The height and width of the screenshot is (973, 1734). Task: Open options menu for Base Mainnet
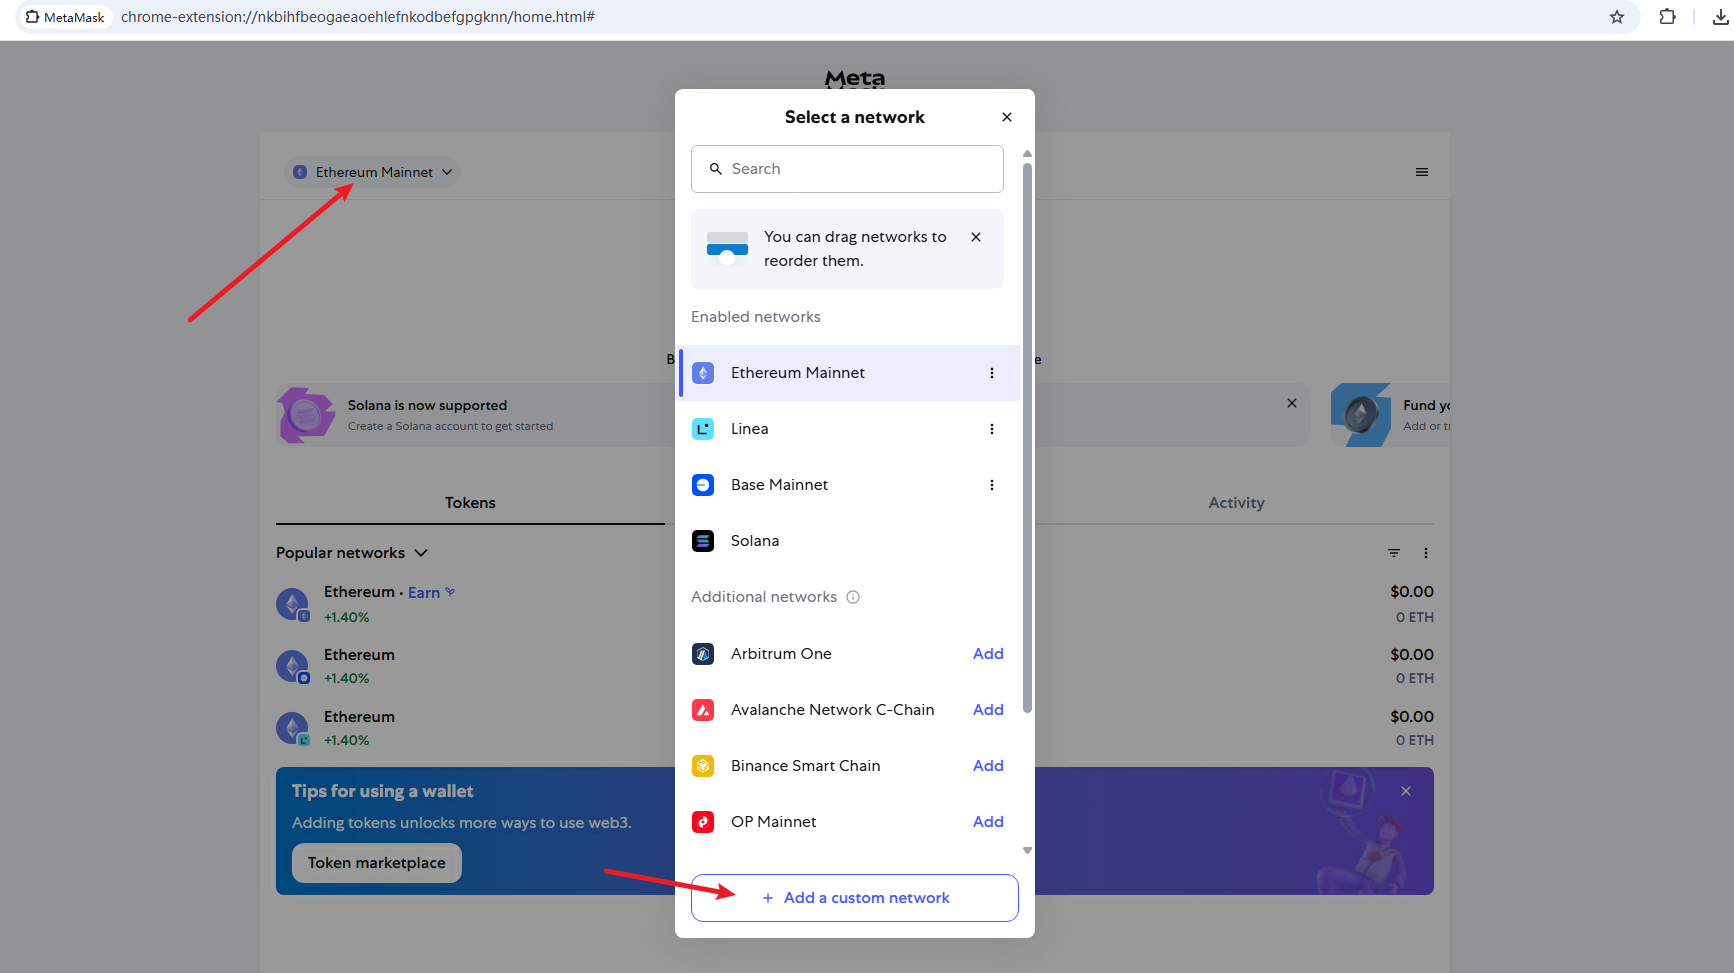click(x=992, y=485)
